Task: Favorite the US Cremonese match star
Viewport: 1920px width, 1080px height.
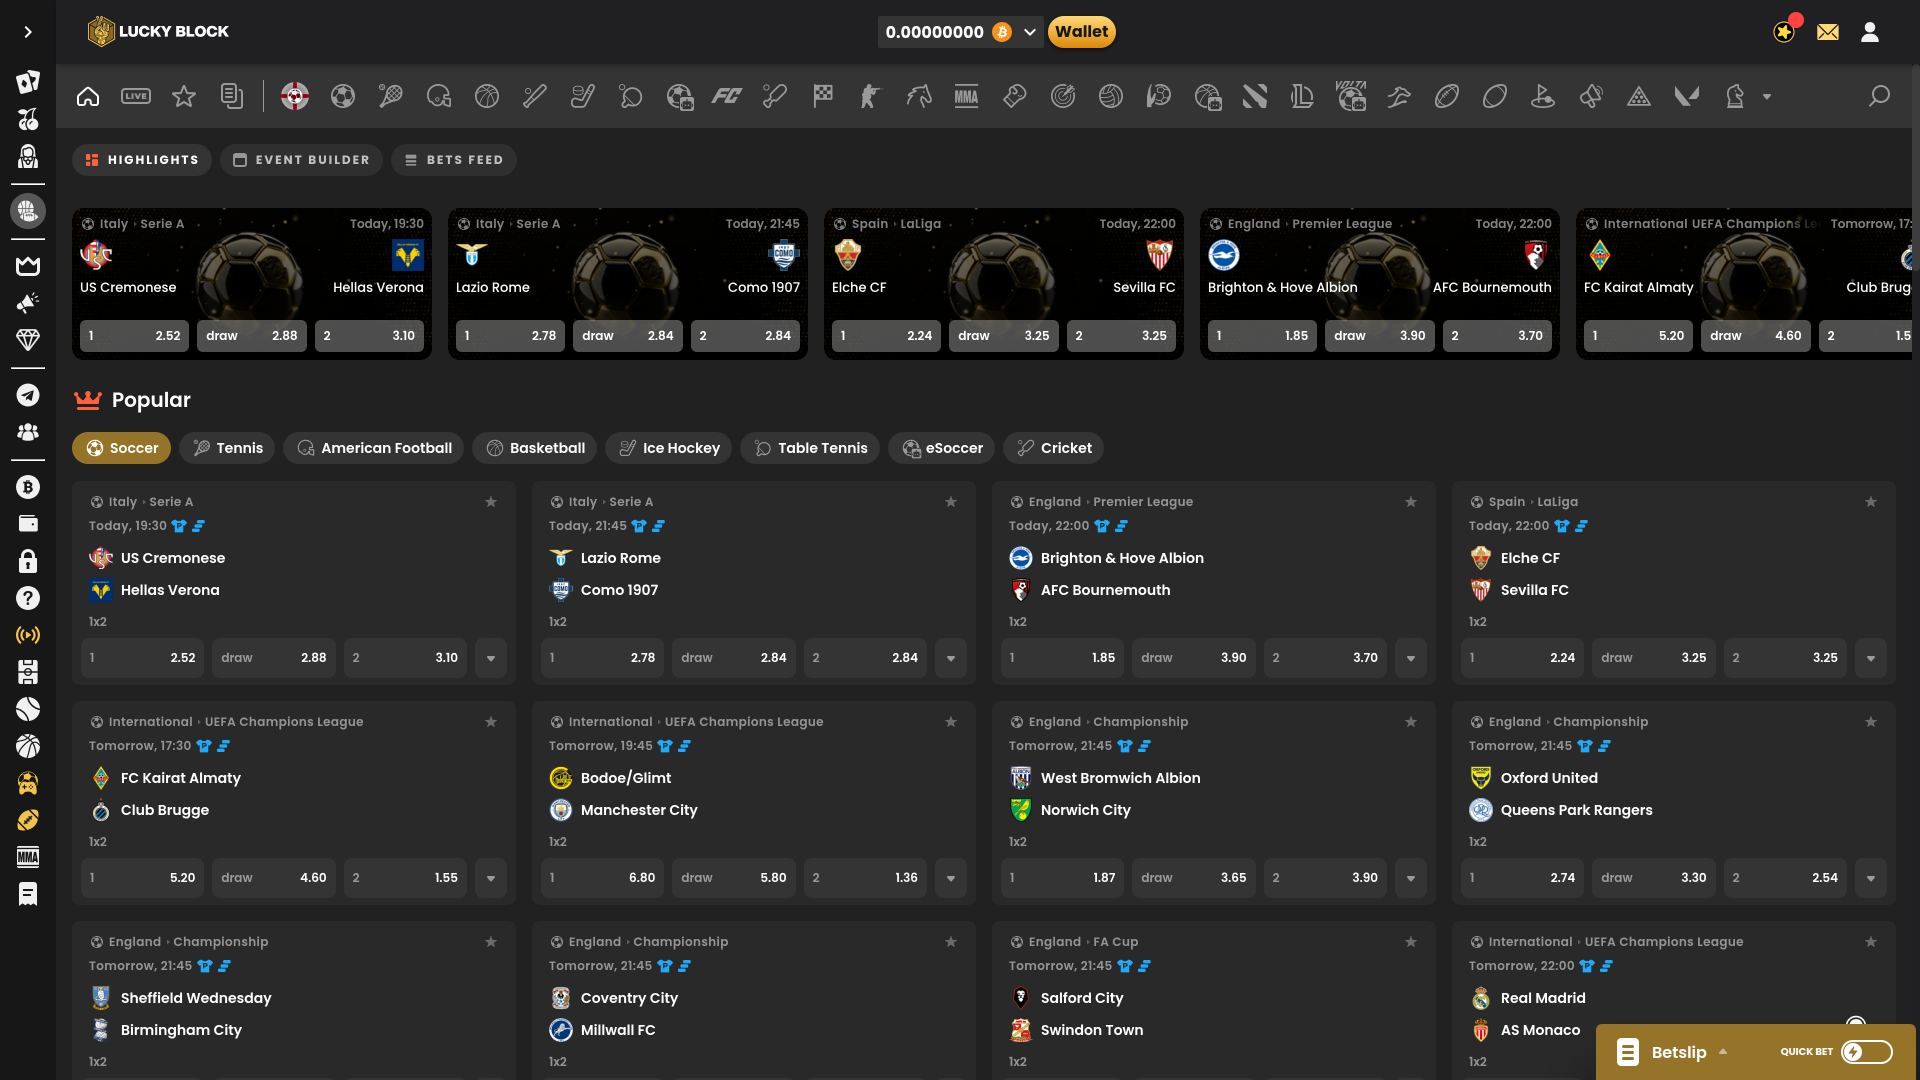Action: pos(491,502)
